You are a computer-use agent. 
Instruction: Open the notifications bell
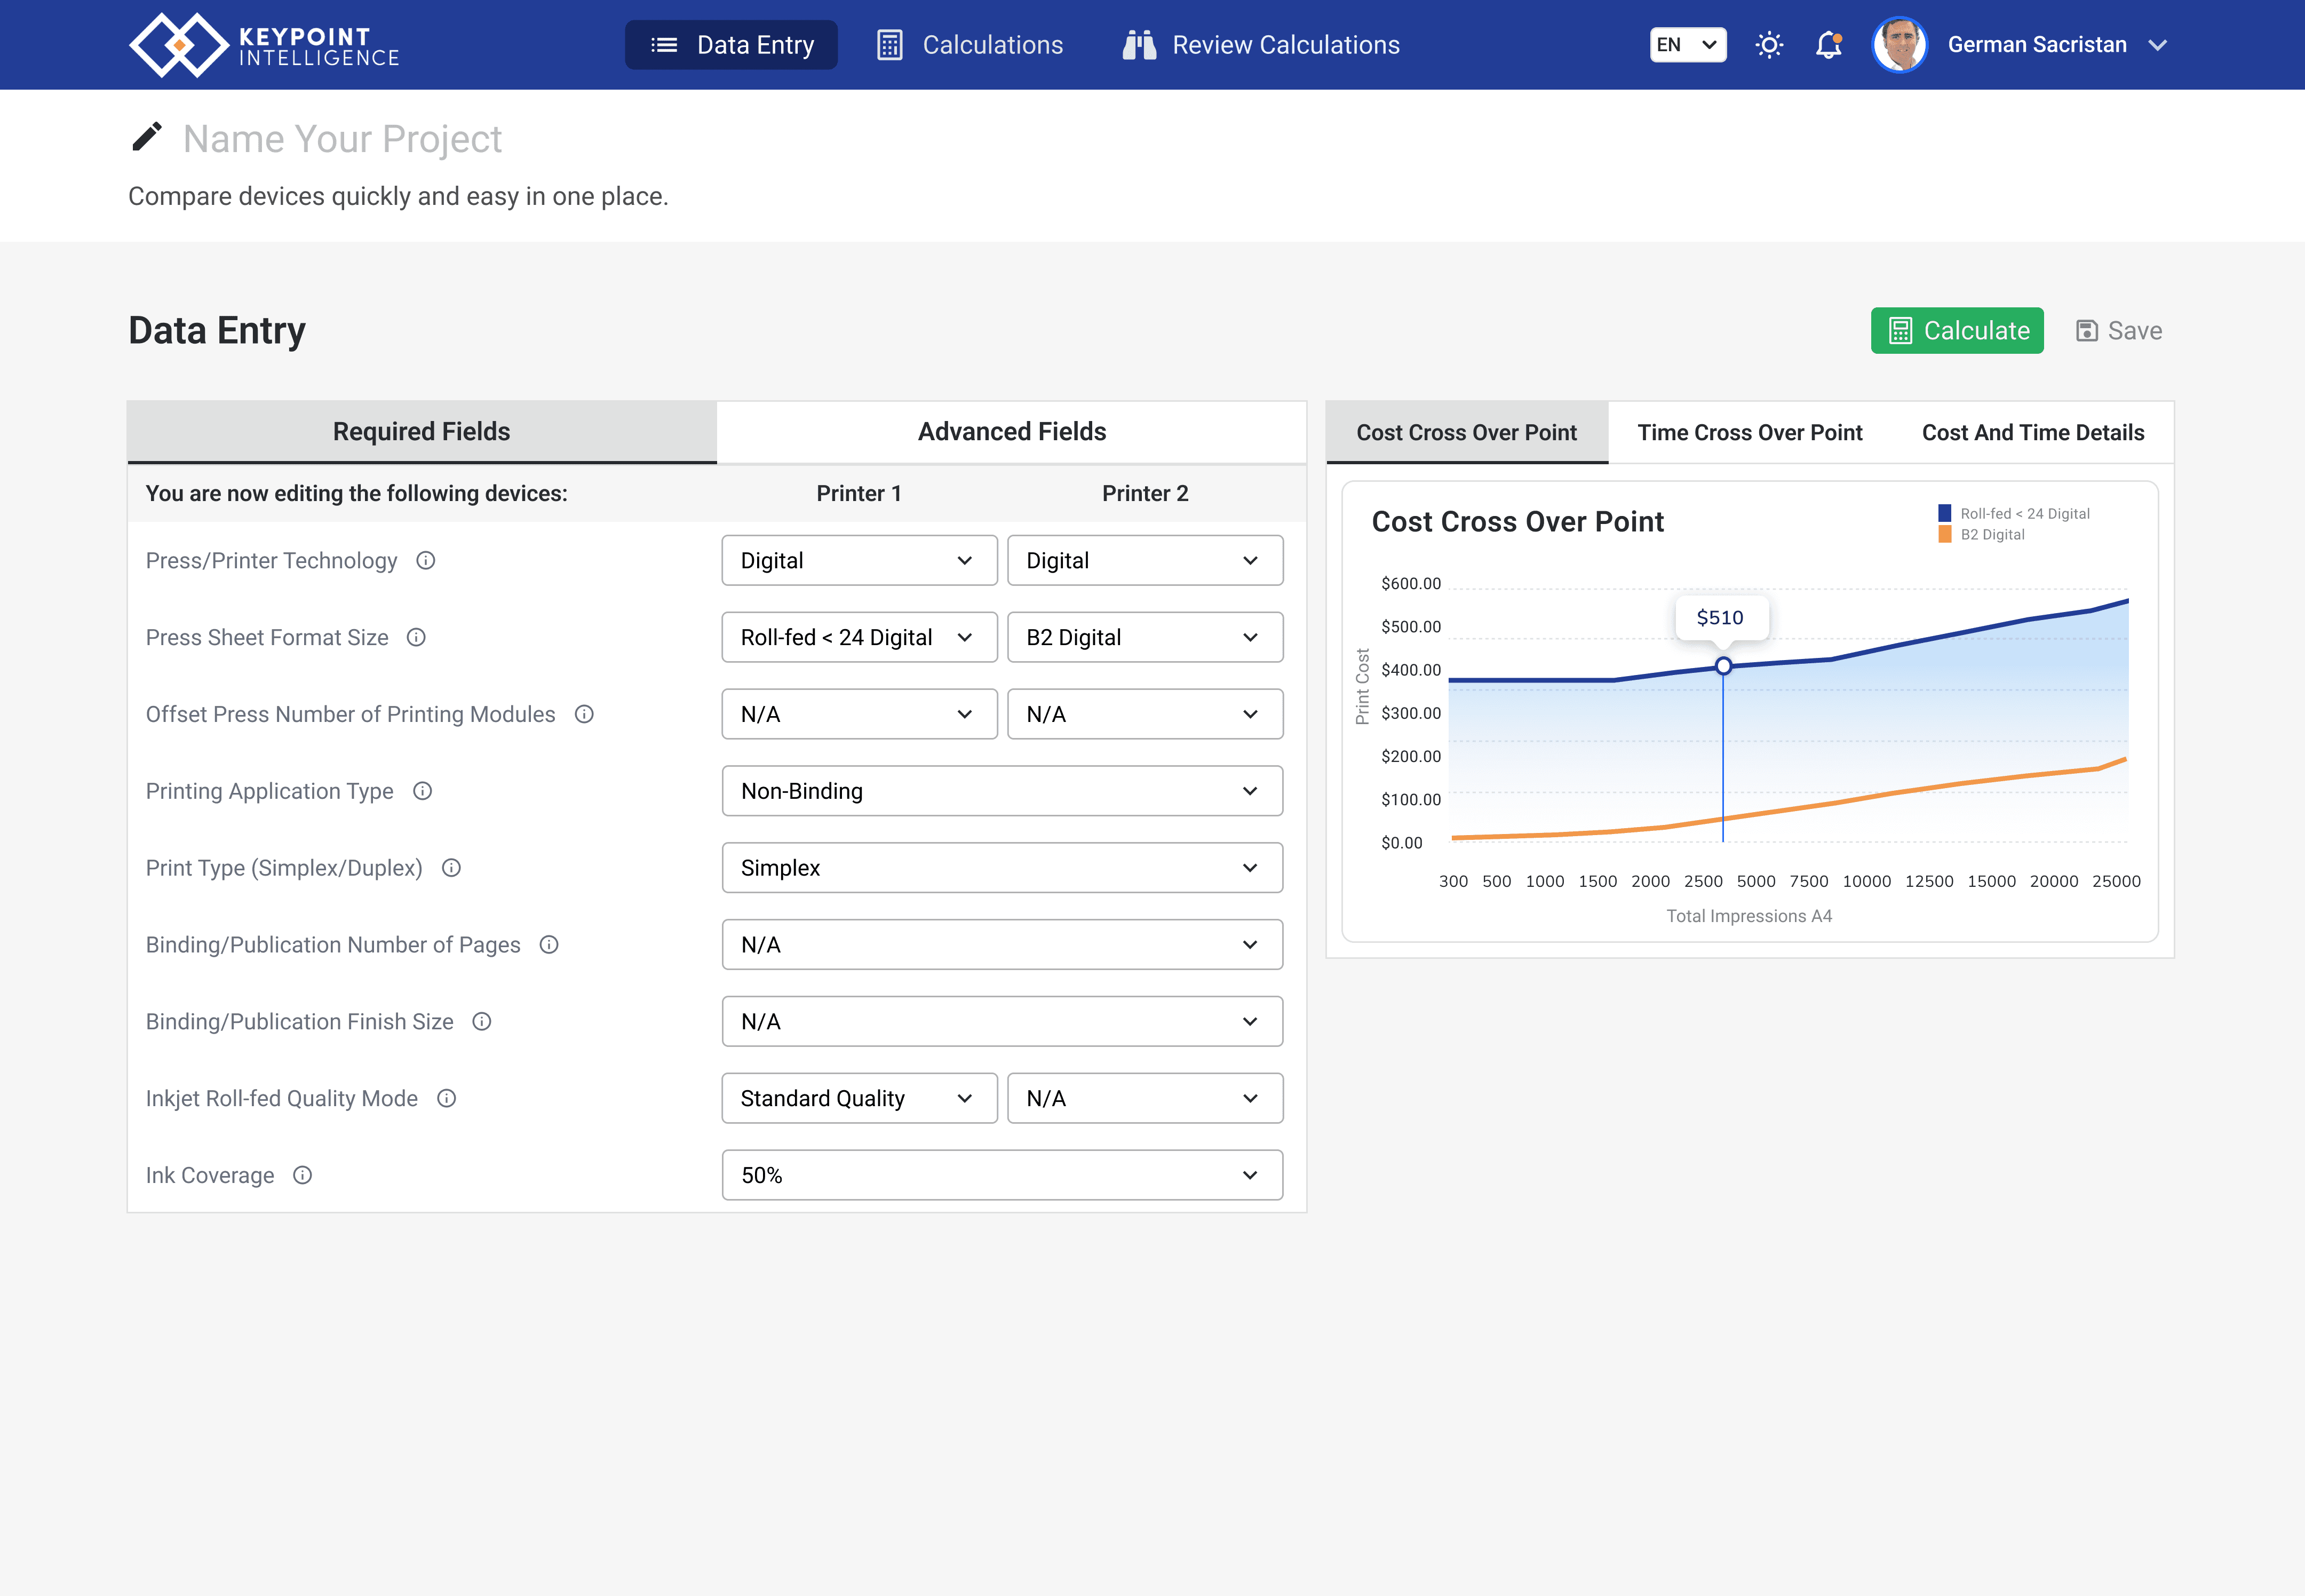click(x=1829, y=45)
